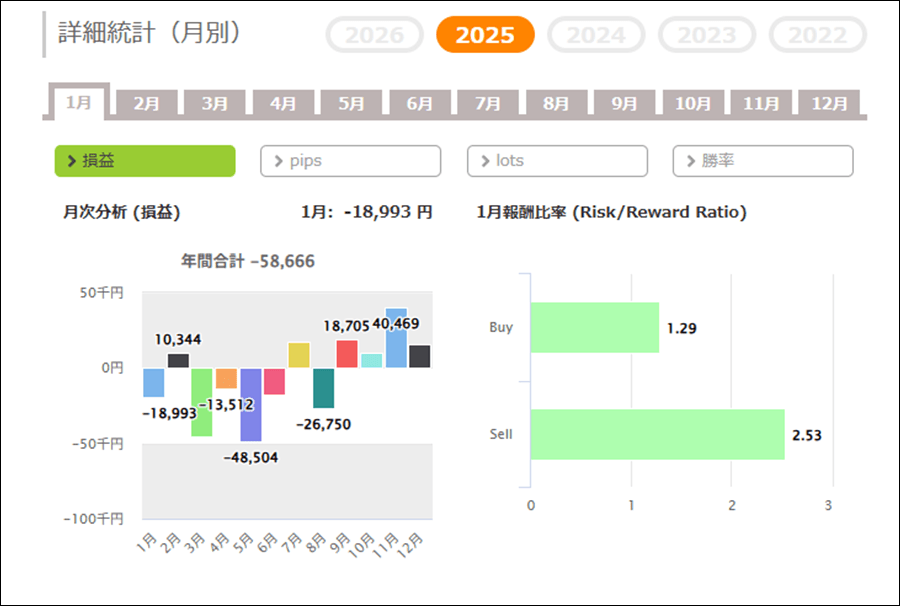
Task: Click the August bar showing -26,750
Action: pos(323,387)
